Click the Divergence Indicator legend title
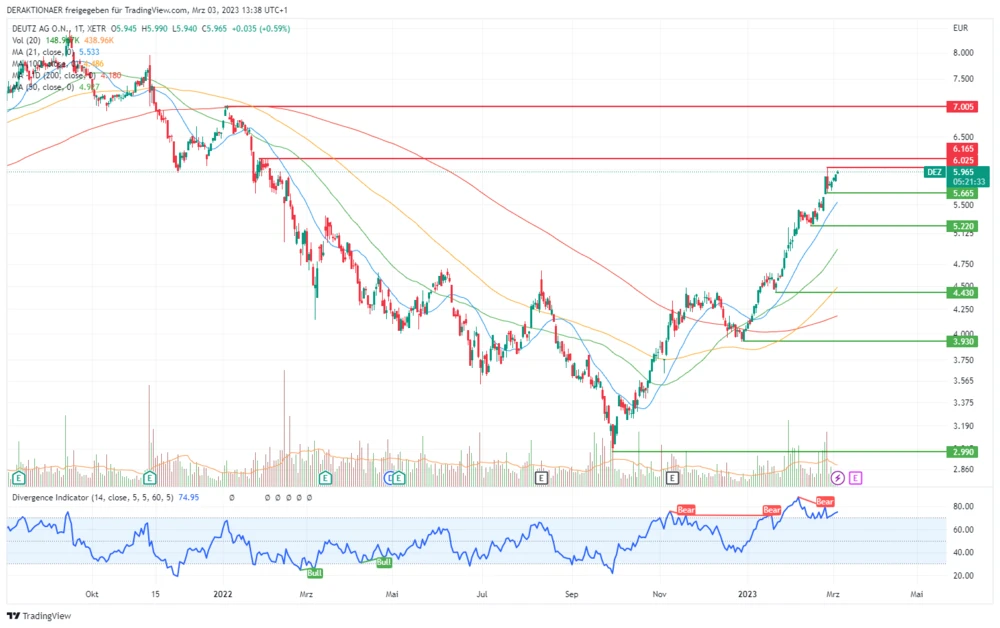 tap(92, 497)
